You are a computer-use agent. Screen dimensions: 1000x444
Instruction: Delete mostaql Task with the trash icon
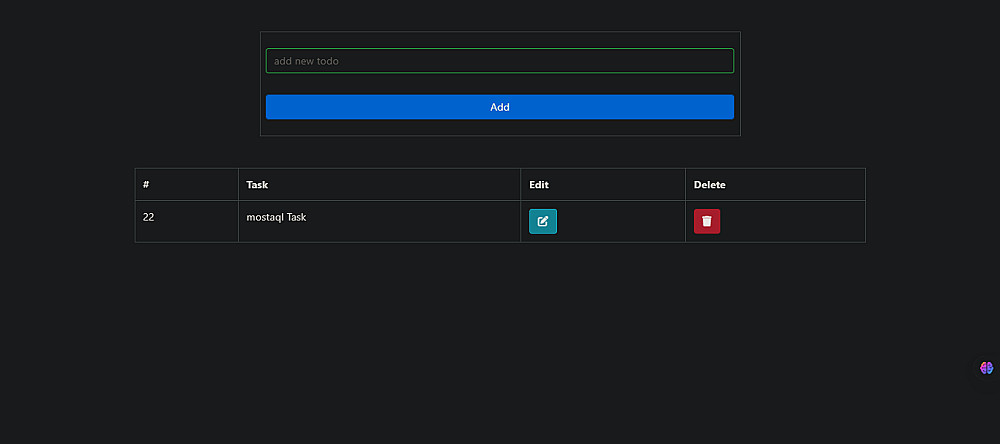pyautogui.click(x=707, y=221)
